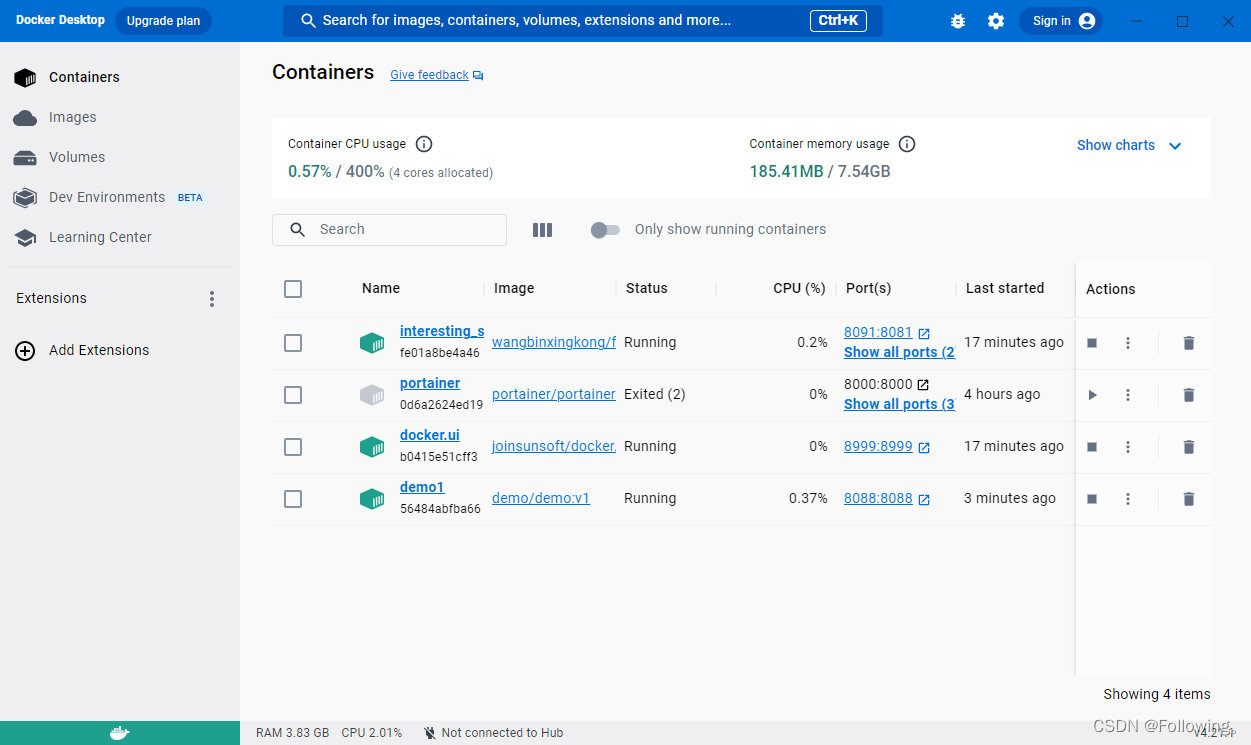Click the Give feedback chat icon
1251x745 pixels.
[x=478, y=76]
